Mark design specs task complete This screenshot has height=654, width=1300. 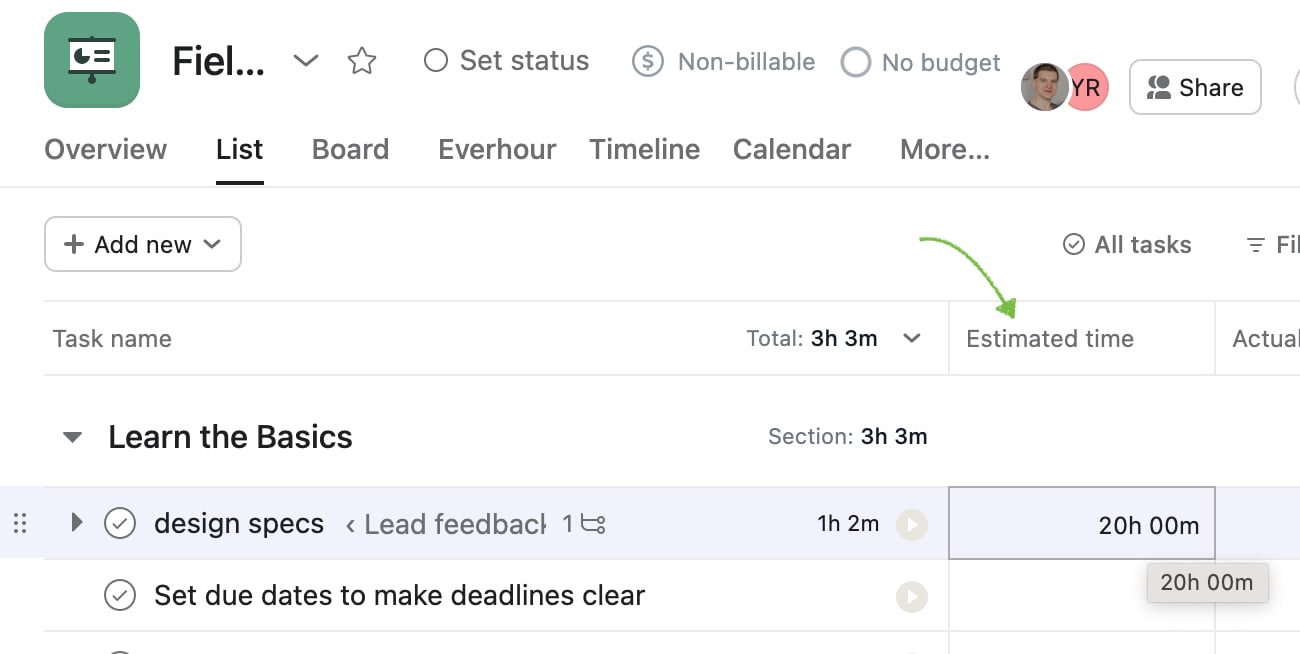point(120,523)
